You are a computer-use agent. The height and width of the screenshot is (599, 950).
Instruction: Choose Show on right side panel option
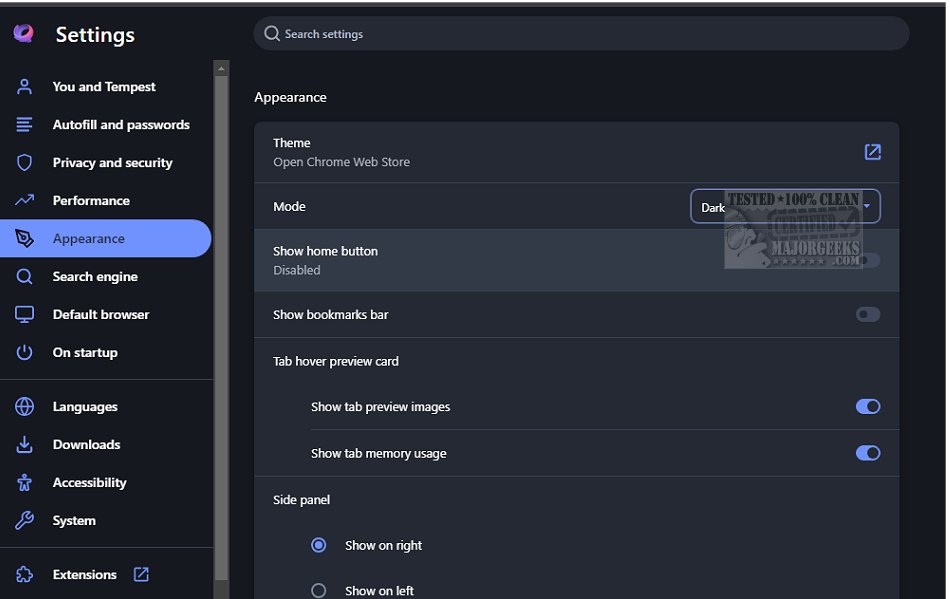(319, 545)
